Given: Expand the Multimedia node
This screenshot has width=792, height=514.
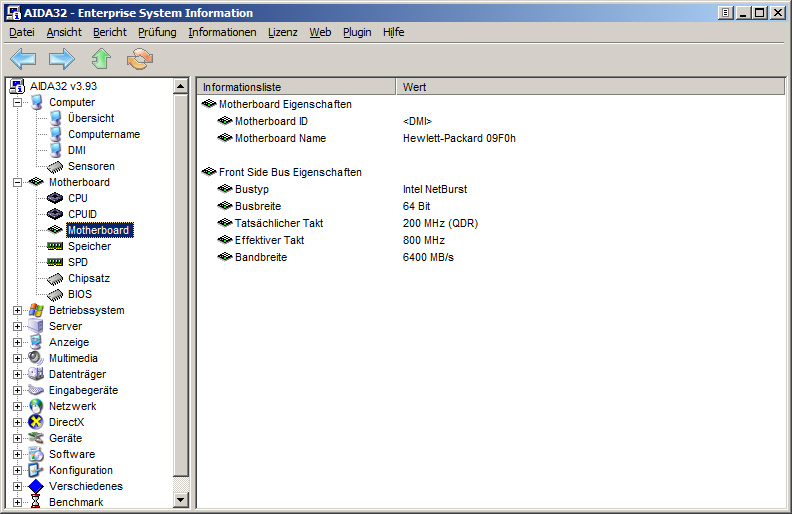Looking at the screenshot, I should (18, 358).
